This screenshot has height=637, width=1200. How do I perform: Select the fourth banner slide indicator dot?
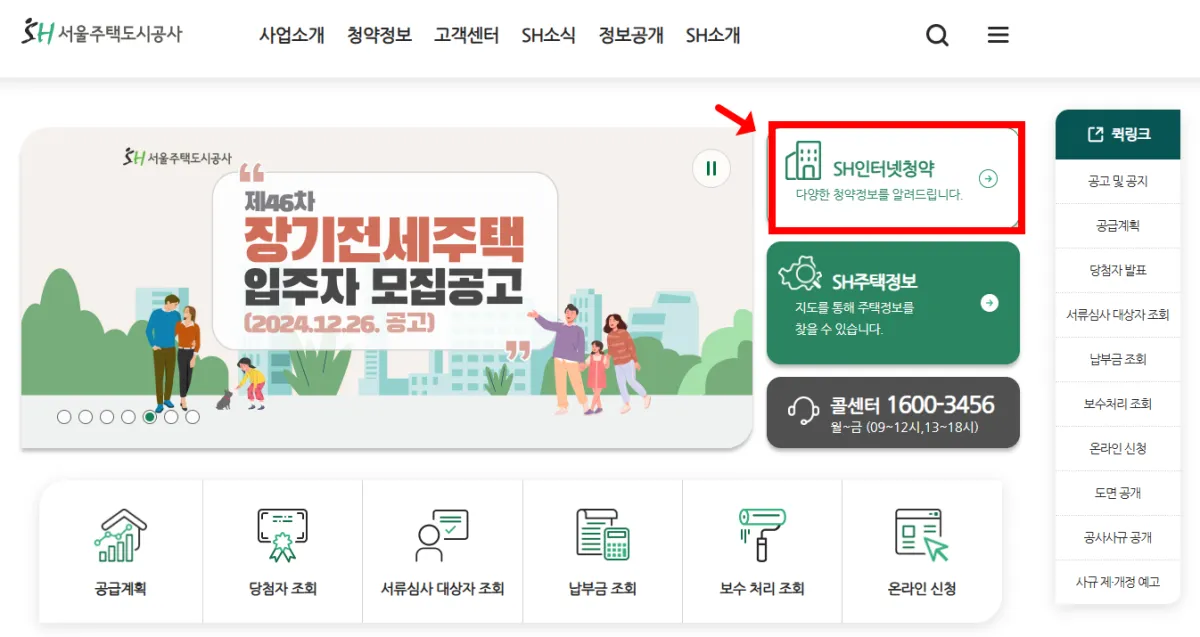[x=128, y=417]
